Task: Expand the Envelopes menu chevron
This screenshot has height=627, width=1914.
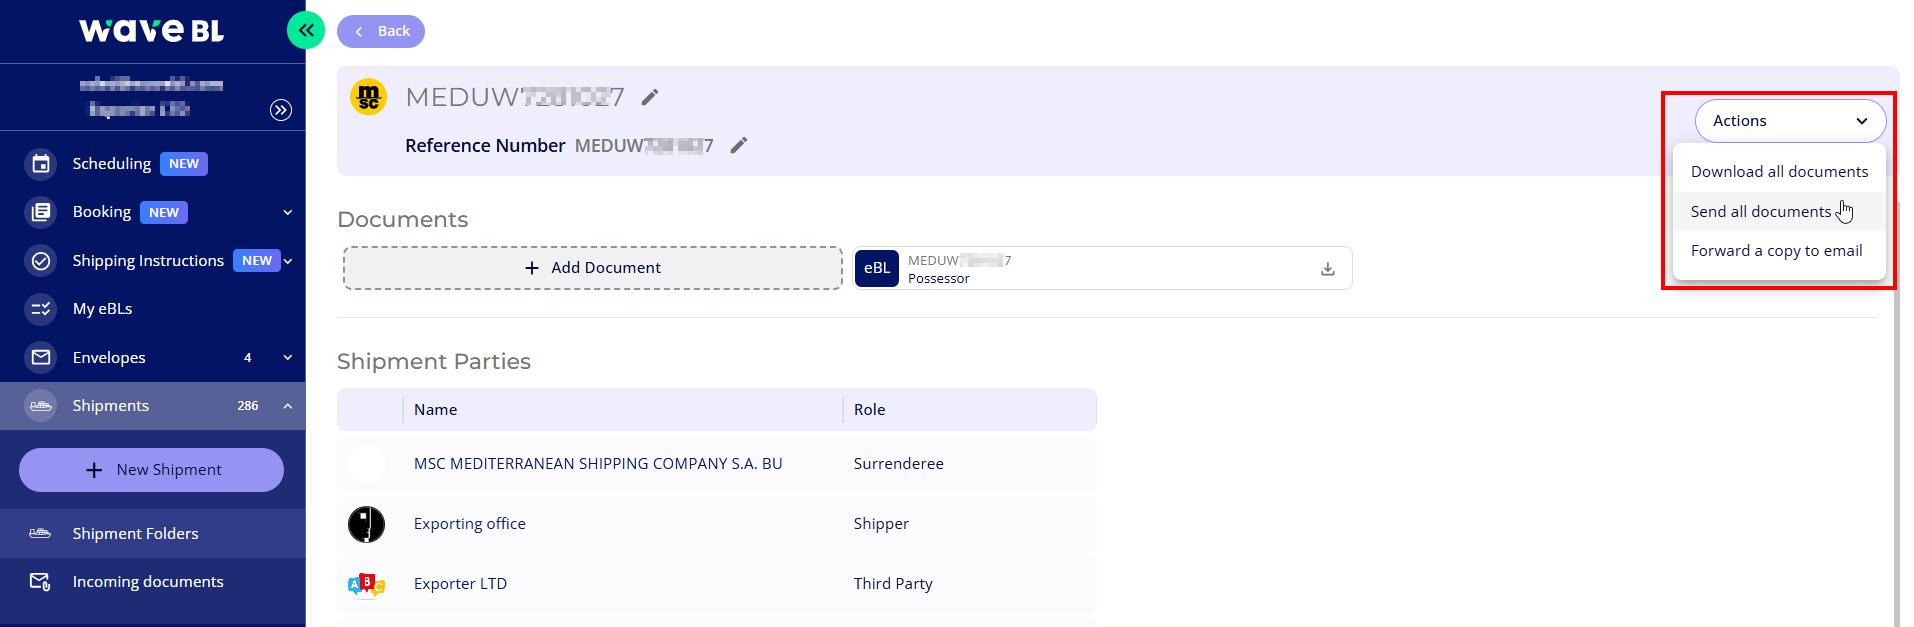Action: coord(288,357)
